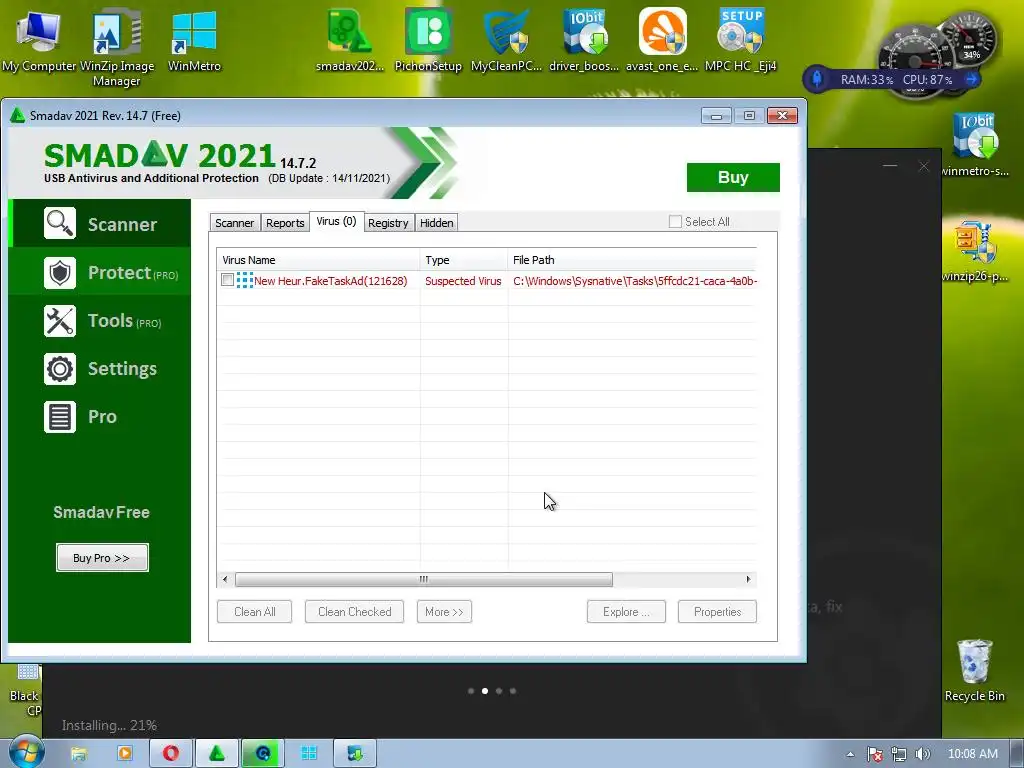
Task: Switch to the Hidden tab
Action: click(x=436, y=223)
